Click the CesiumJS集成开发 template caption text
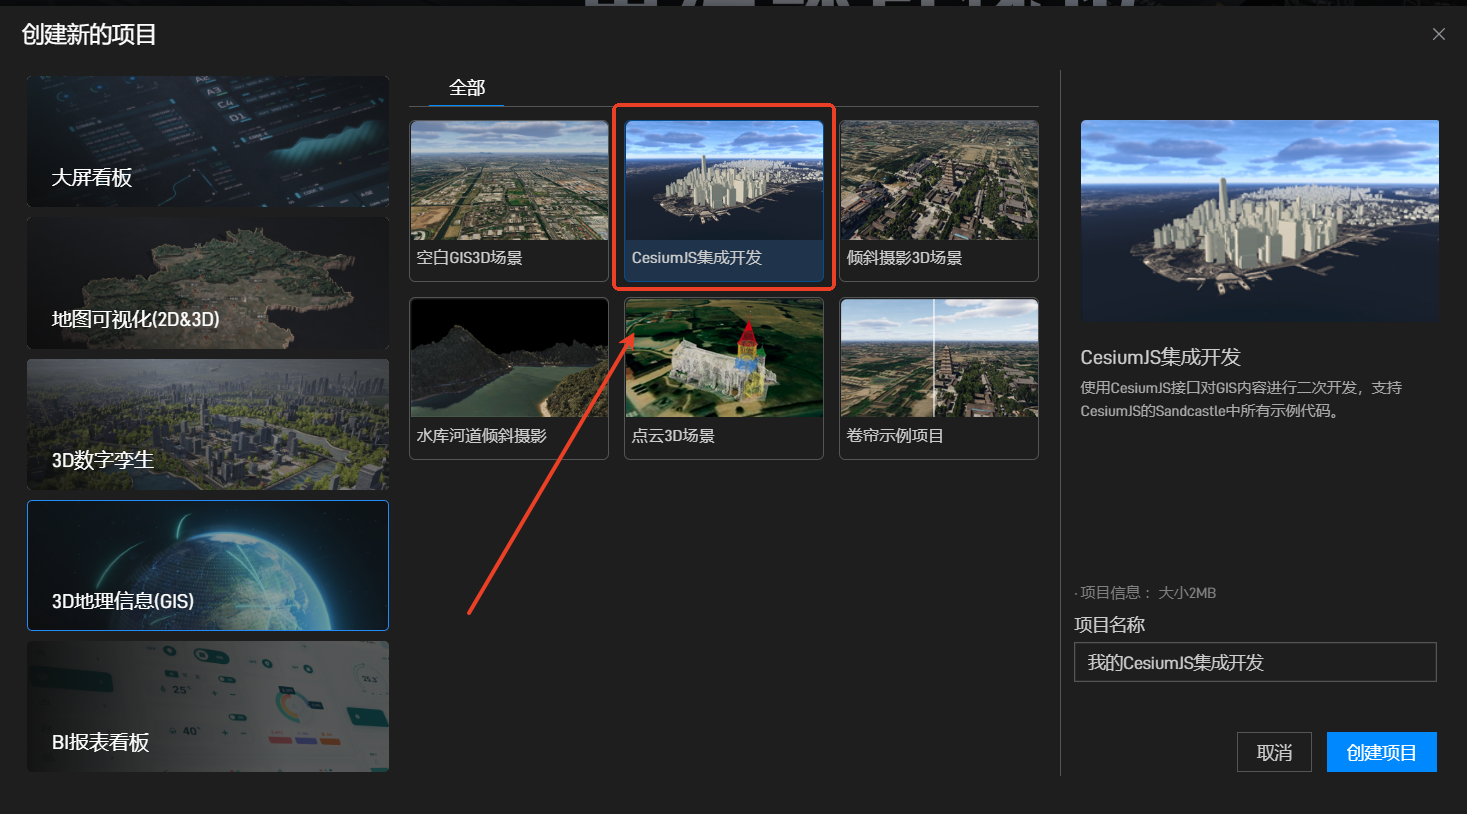This screenshot has height=814, width=1467. tap(697, 258)
